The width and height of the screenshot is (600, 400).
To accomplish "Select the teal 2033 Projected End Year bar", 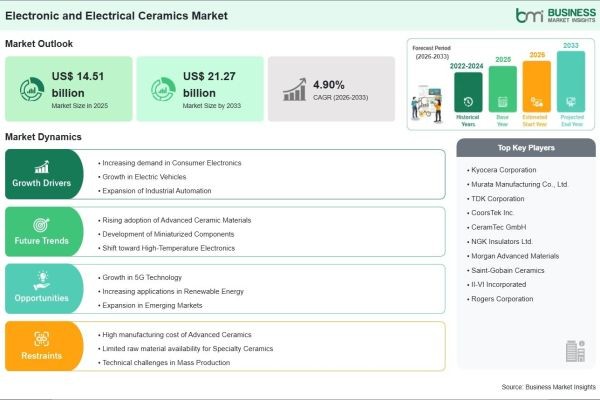I will tap(571, 82).
